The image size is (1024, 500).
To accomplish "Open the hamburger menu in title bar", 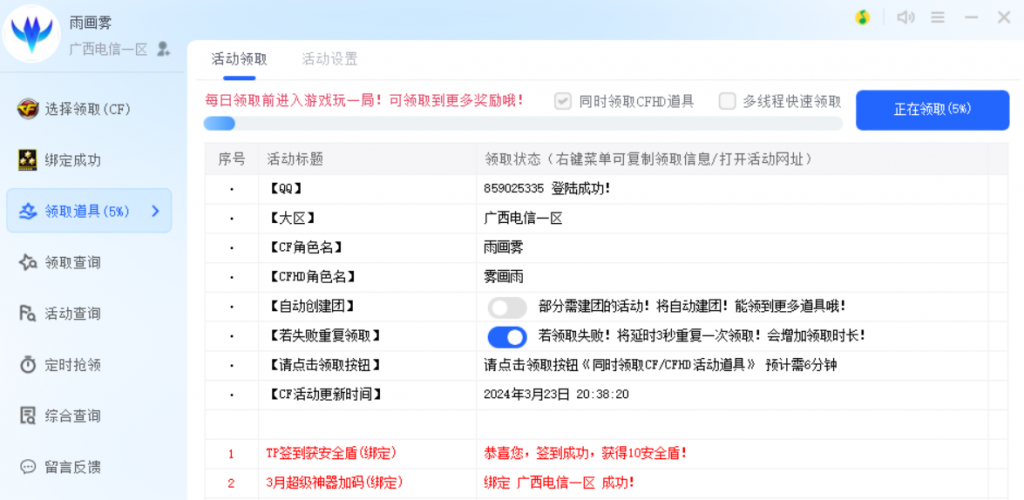I will (x=938, y=18).
